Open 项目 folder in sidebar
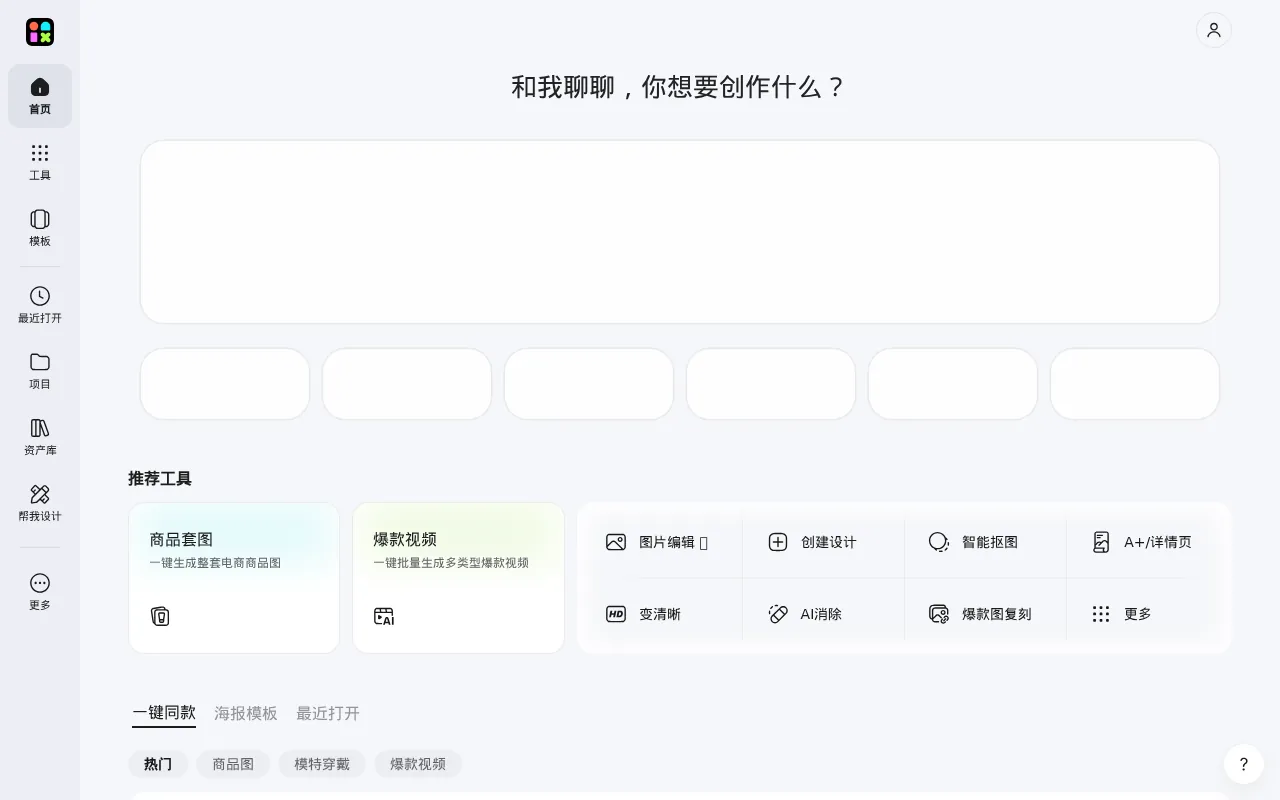Viewport: 1280px width, 800px height. [x=40, y=371]
